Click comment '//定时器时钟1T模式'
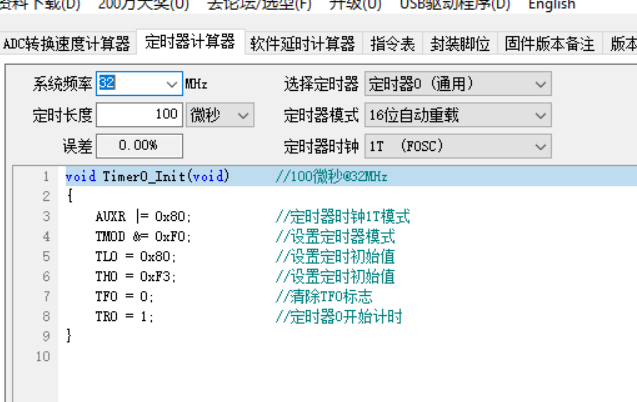Screen dimensions: 637x402 [x=343, y=216]
